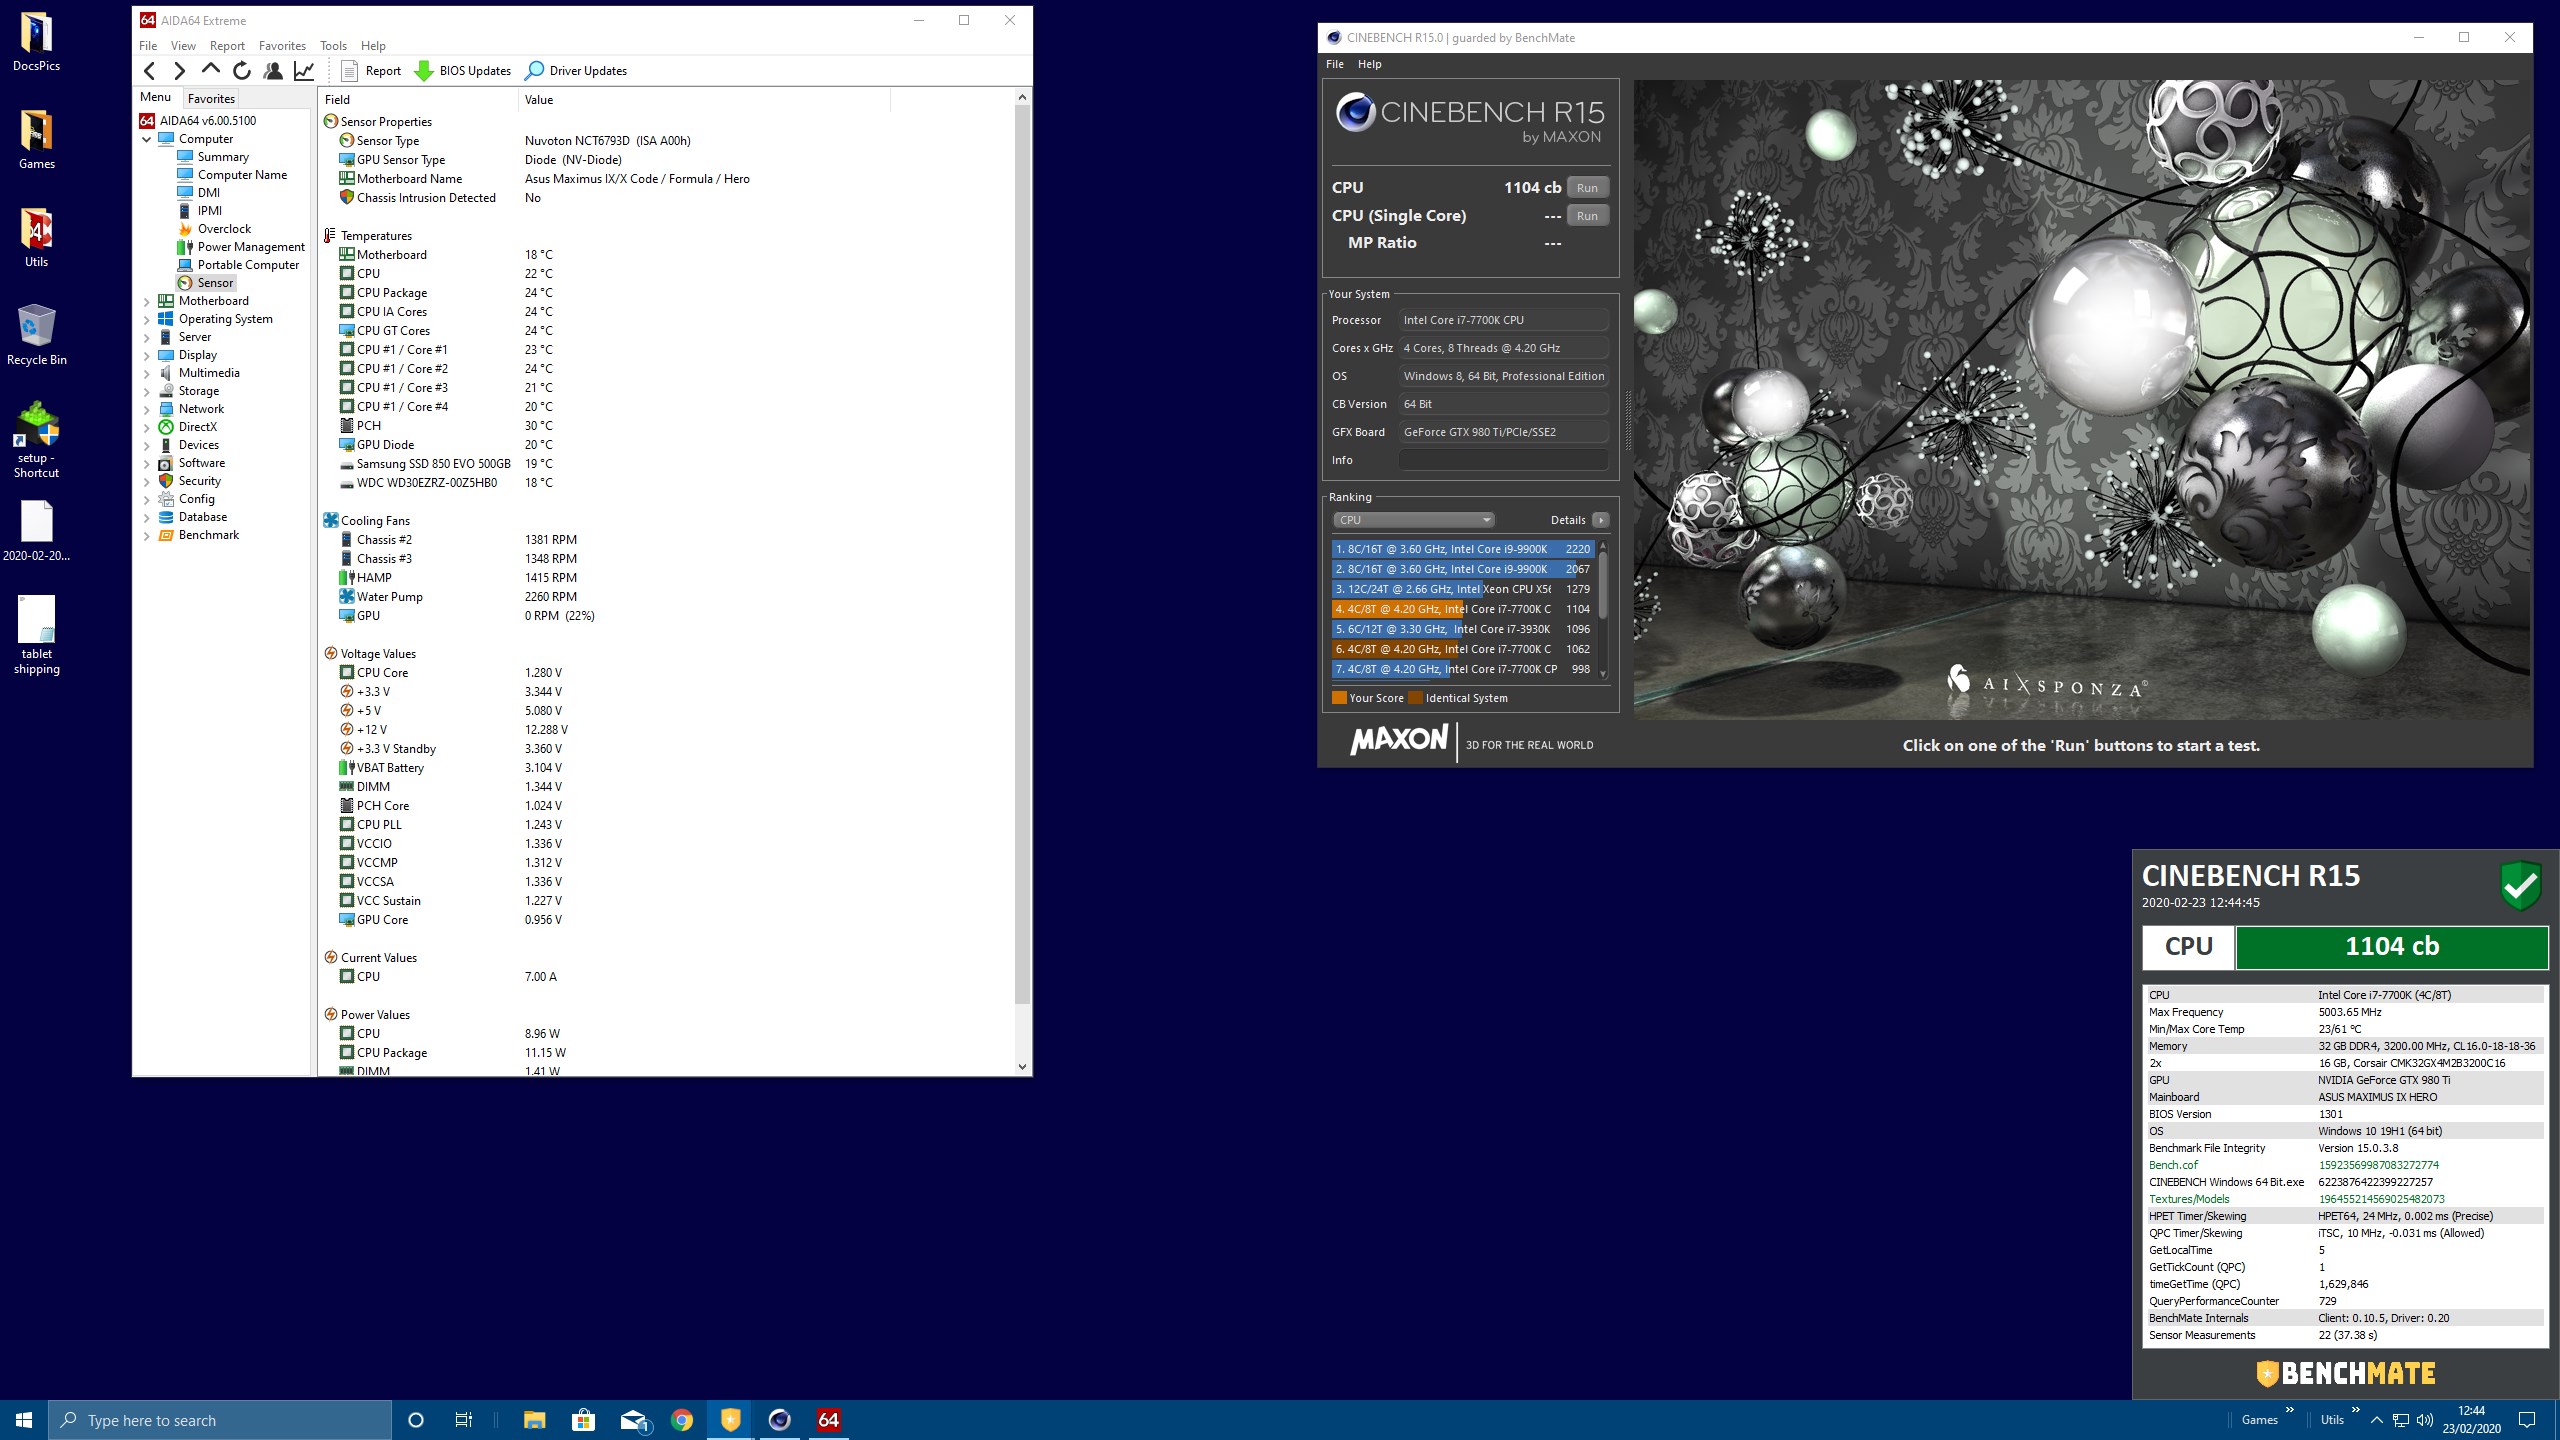
Task: Select the Games desktop folder icon
Action: pos(37,140)
